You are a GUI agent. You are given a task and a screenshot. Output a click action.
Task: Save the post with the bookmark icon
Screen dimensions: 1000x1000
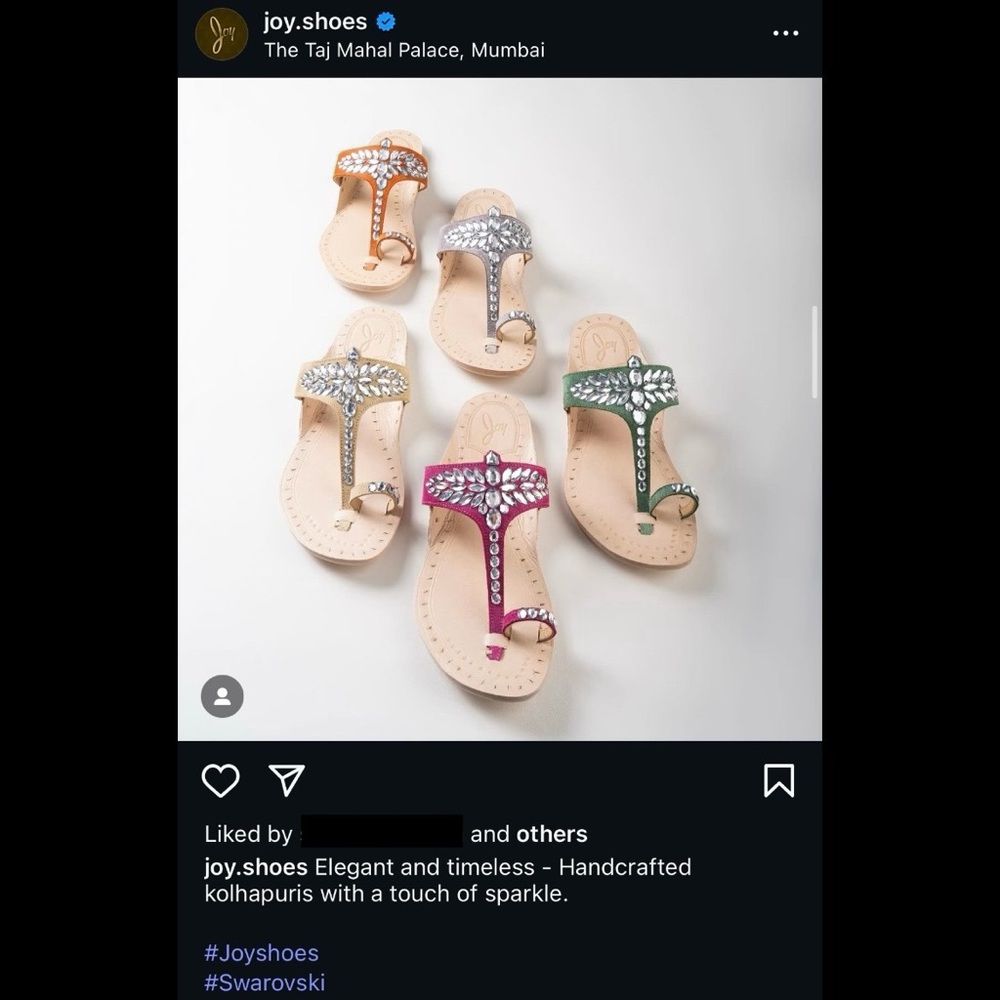click(779, 780)
